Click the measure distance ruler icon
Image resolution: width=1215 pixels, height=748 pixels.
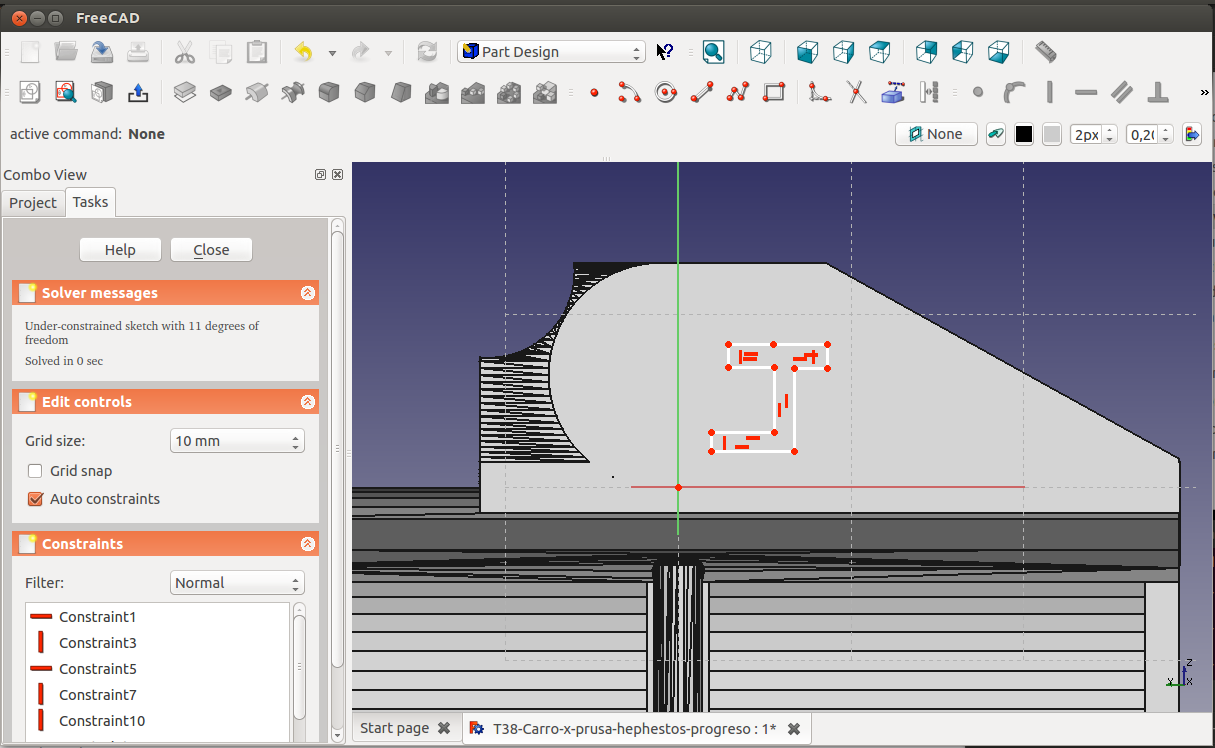coord(1046,52)
